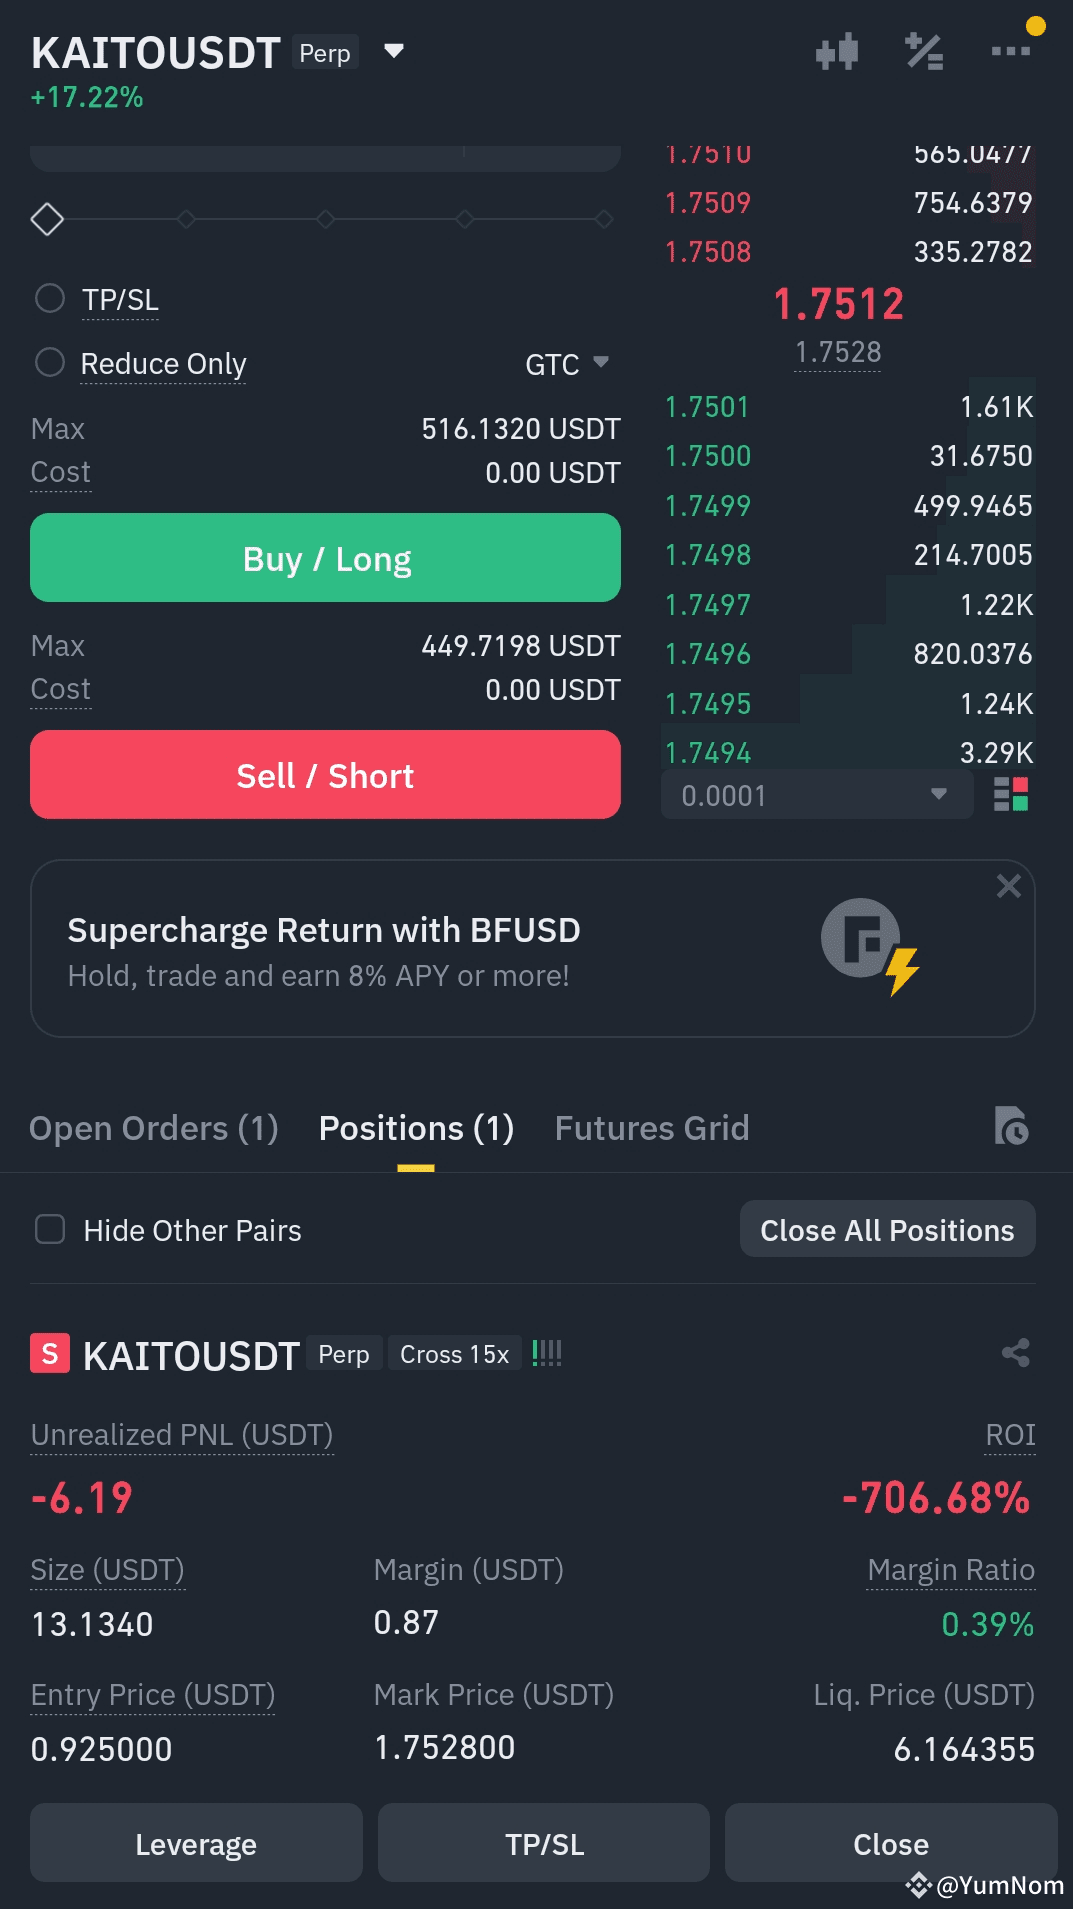Open the three-dot more menu
Image resolution: width=1073 pixels, height=1909 pixels.
1010,51
